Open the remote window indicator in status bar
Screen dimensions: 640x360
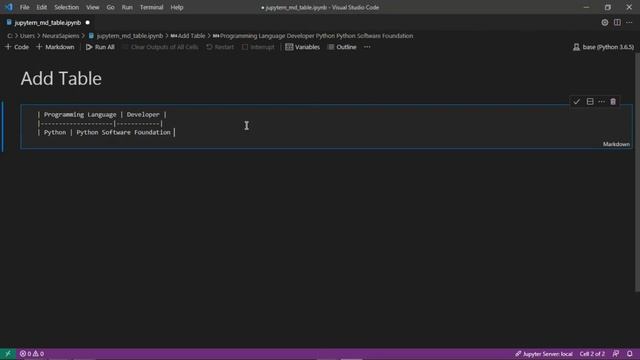coord(8,354)
